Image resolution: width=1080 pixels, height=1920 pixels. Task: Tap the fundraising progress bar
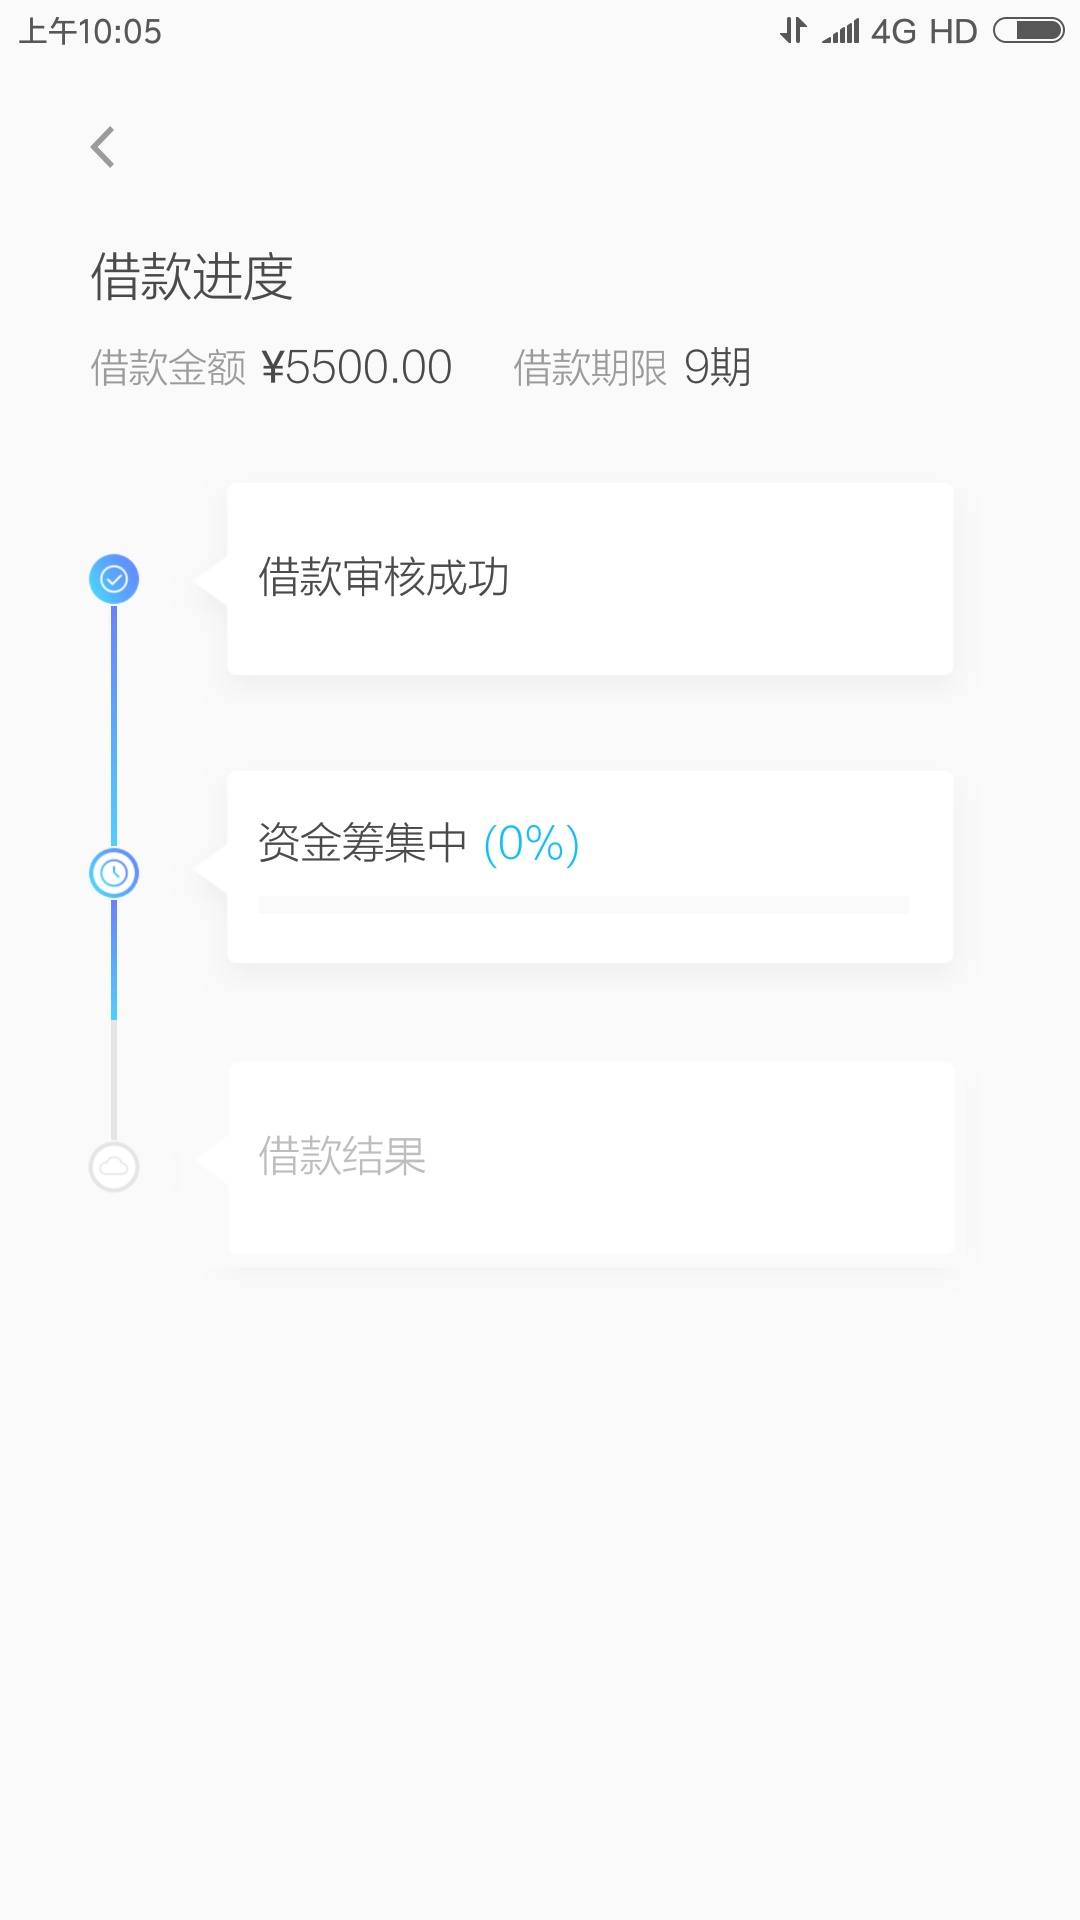pyautogui.click(x=583, y=905)
